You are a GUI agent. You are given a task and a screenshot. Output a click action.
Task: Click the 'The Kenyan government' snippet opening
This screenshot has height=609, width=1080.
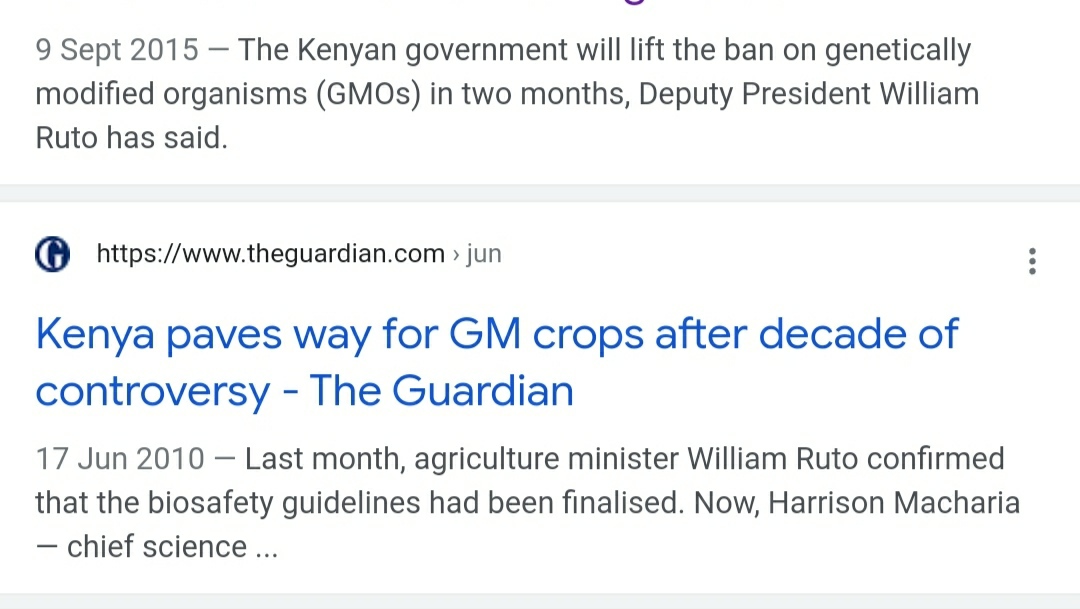coord(402,50)
